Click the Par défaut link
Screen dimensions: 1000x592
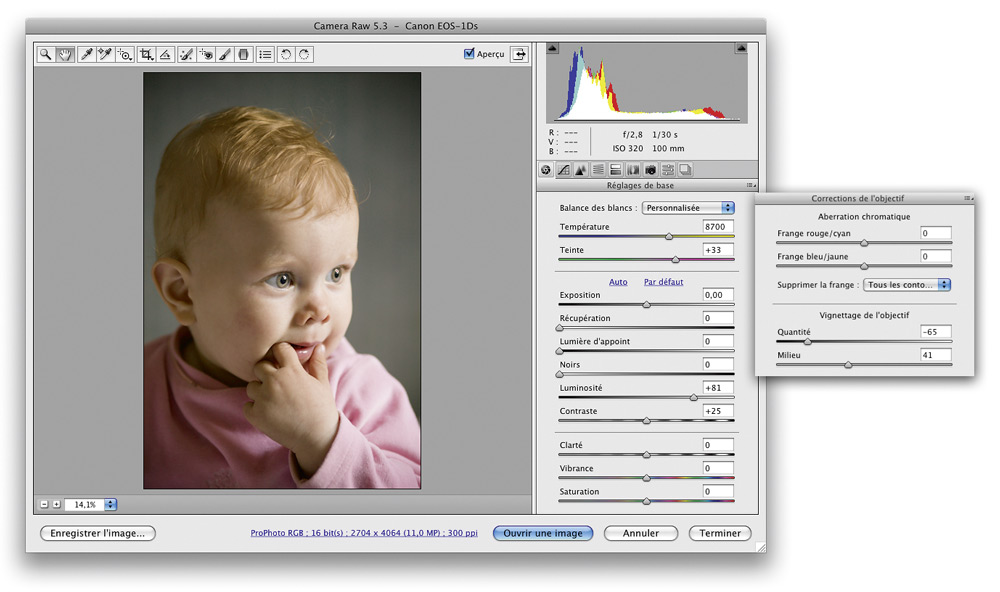[x=663, y=282]
